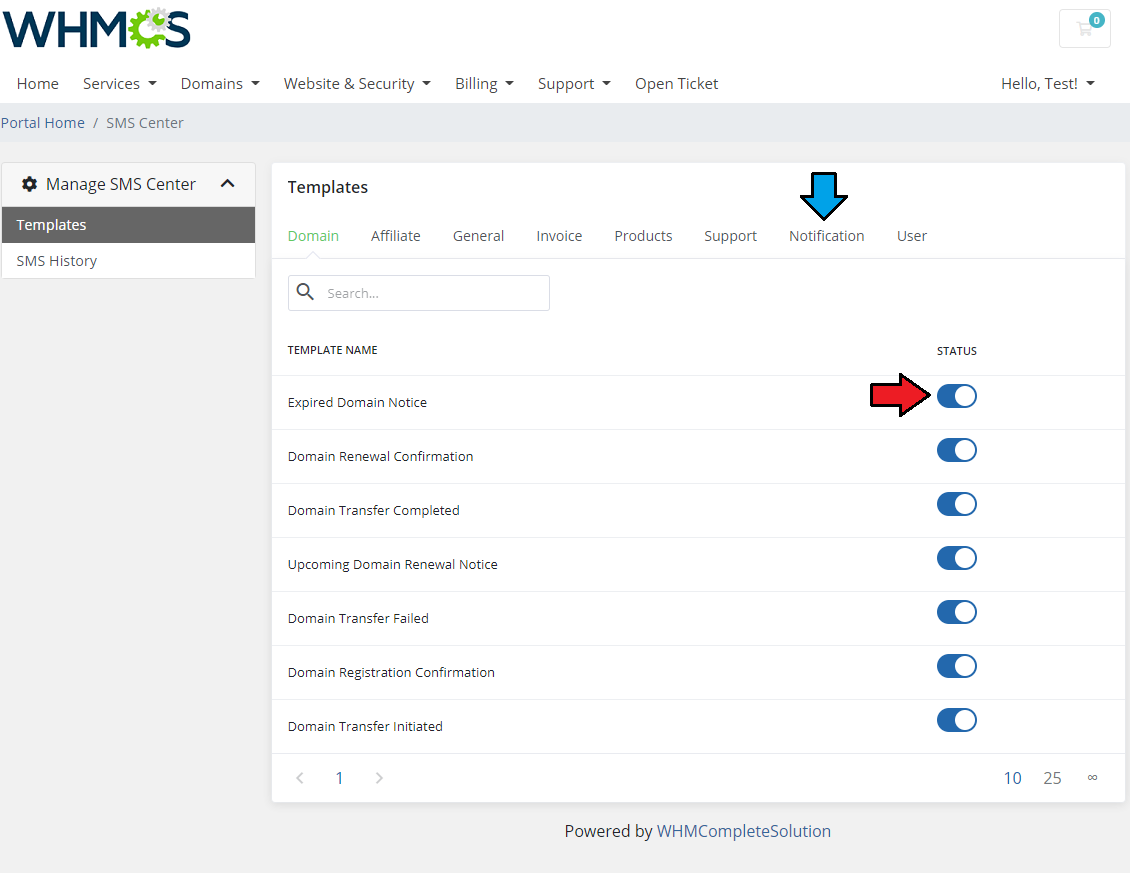Click Open Ticket link
The image size is (1130, 873).
[677, 84]
